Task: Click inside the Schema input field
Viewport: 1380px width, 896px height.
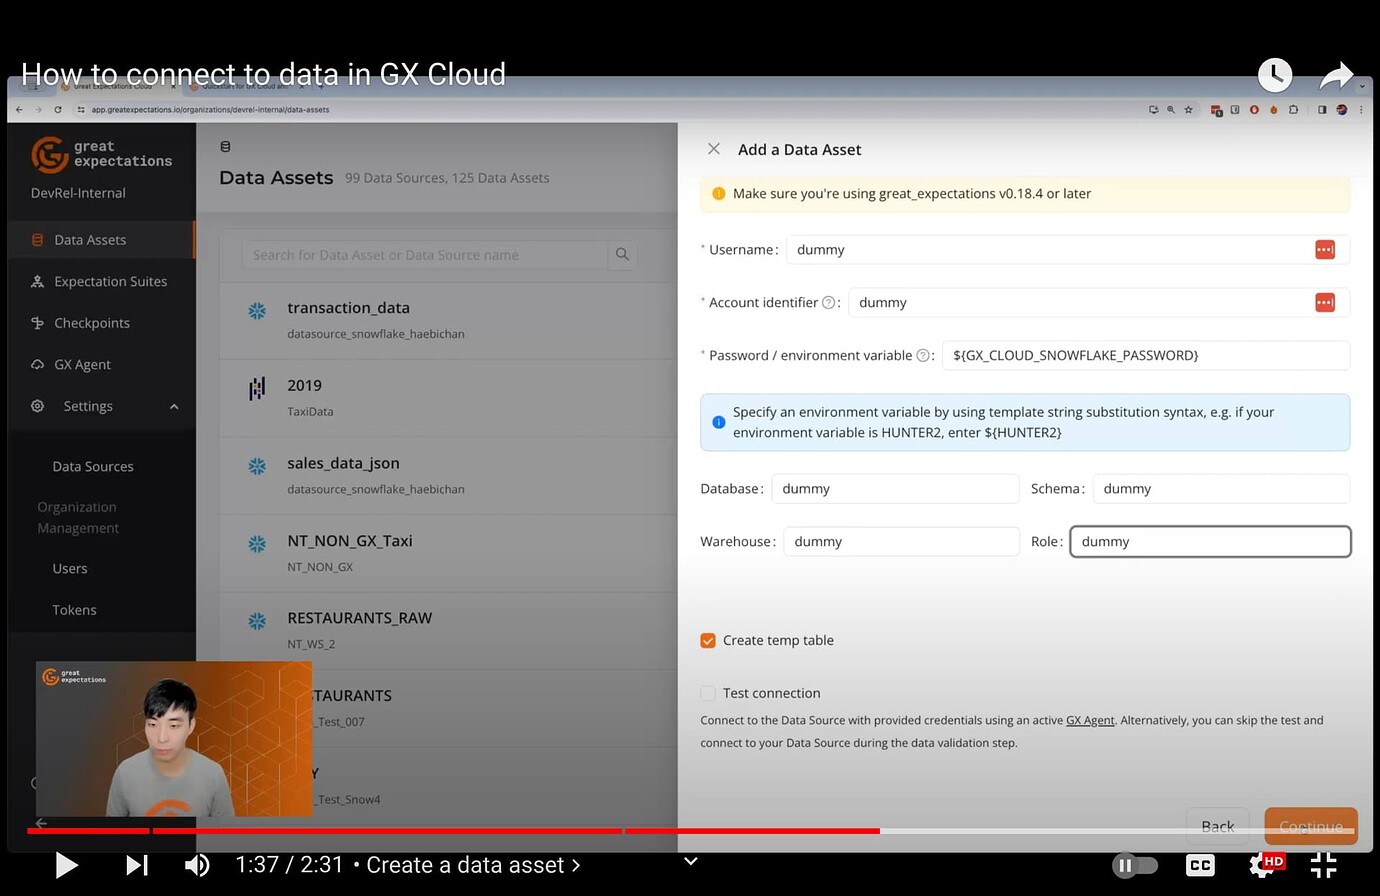Action: (1220, 488)
